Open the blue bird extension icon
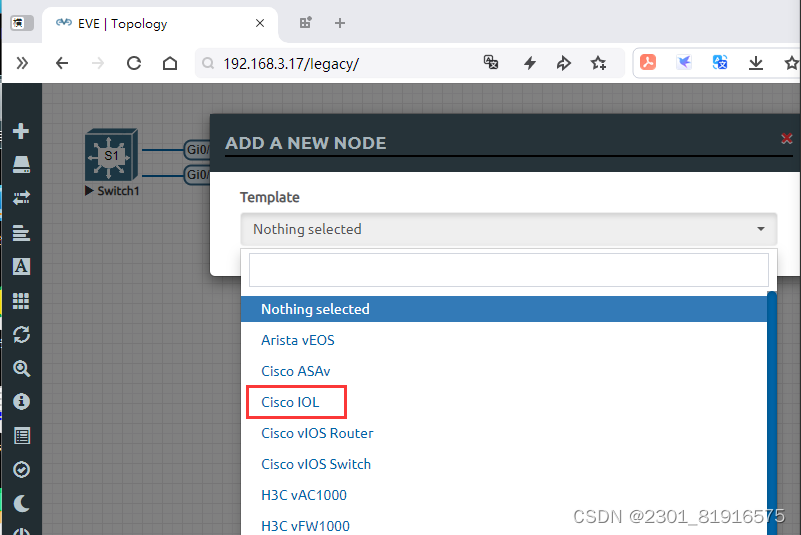The height and width of the screenshot is (535, 801). tap(684, 62)
